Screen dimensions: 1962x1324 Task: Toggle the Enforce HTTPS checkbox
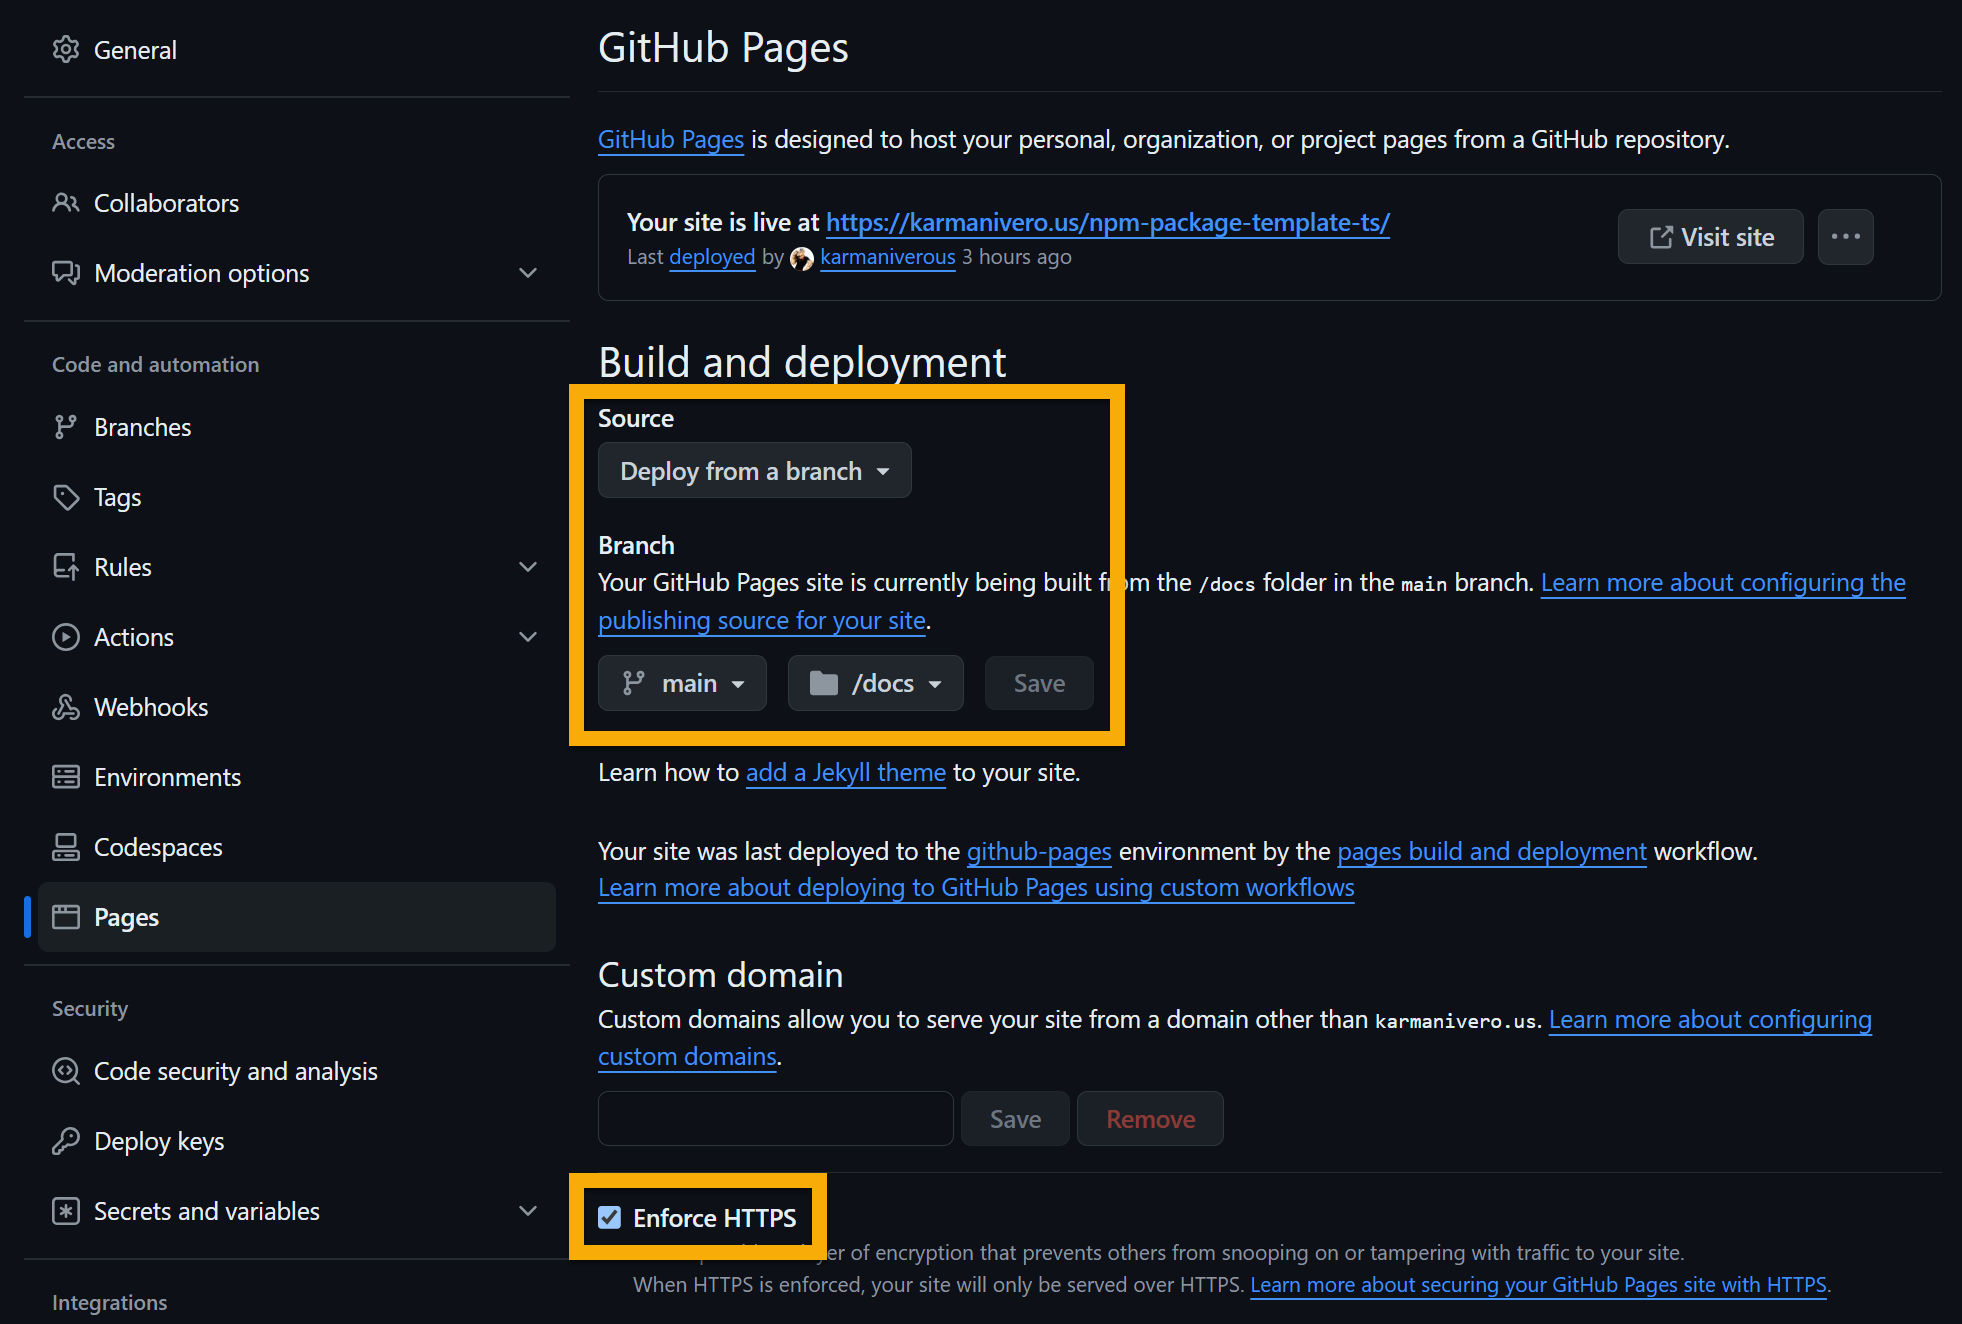610,1217
